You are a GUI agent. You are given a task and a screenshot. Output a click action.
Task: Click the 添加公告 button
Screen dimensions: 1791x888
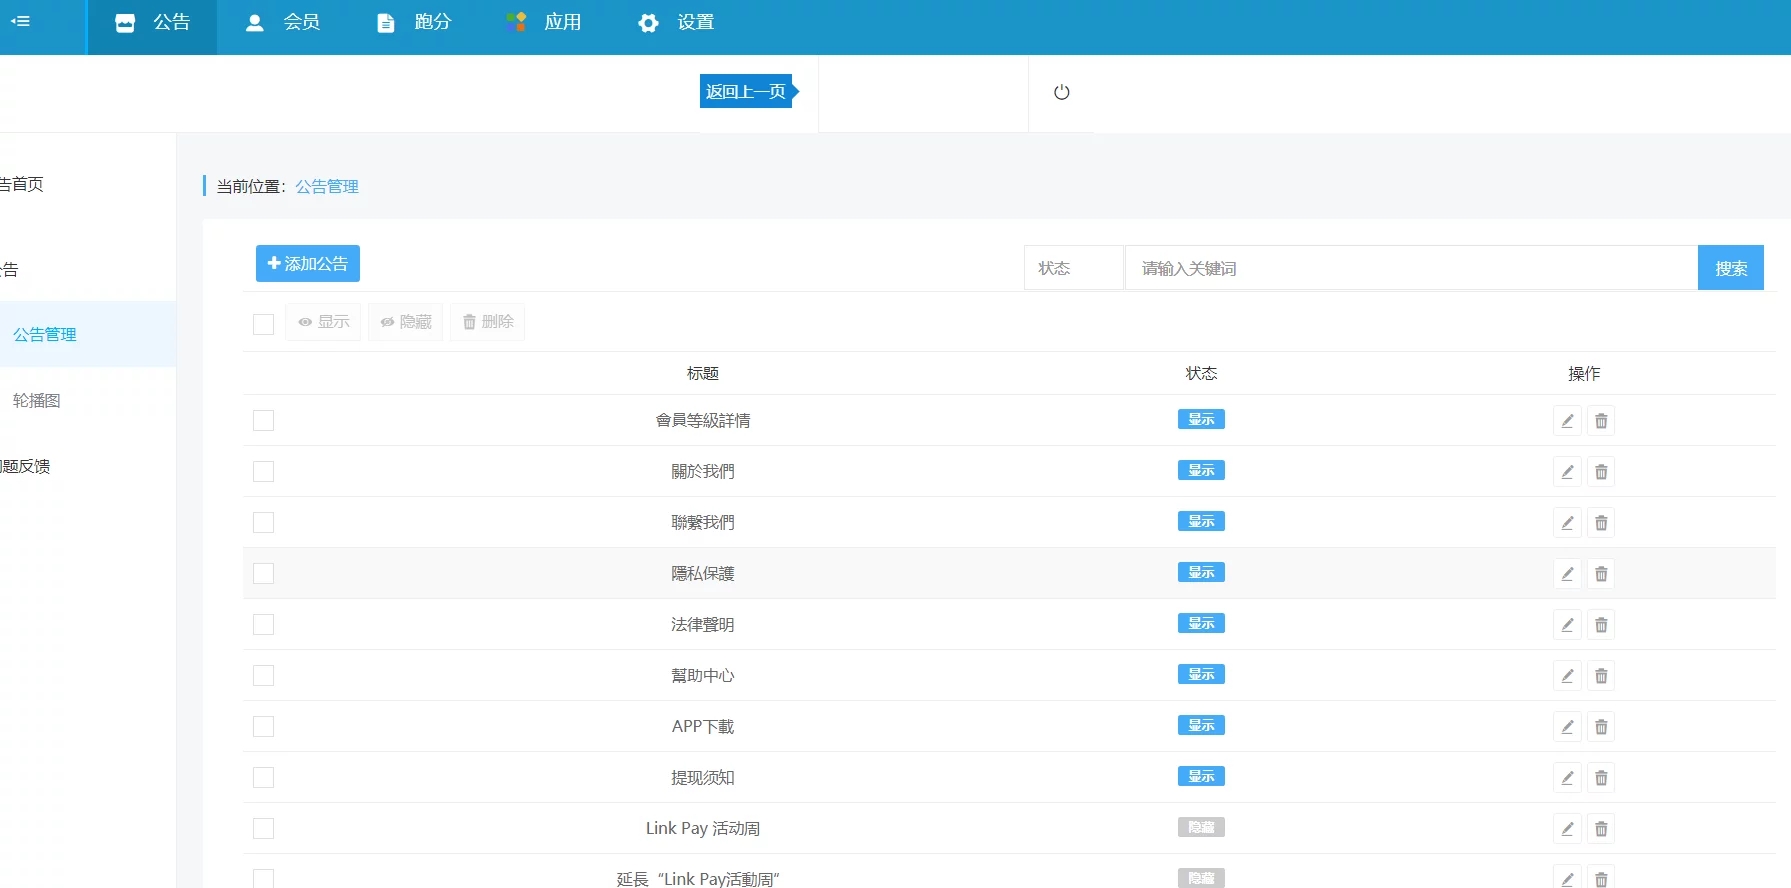tap(308, 264)
